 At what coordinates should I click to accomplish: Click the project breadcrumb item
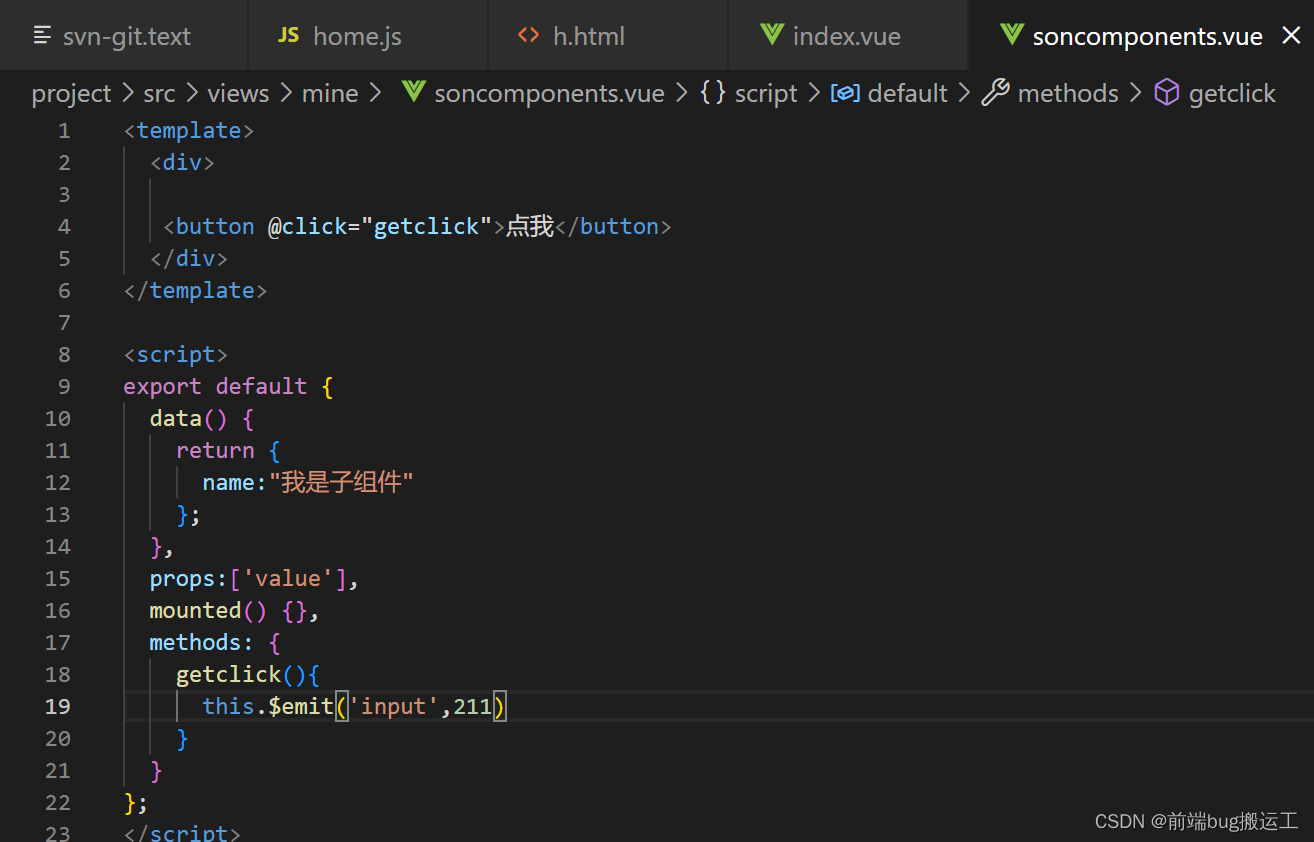71,92
